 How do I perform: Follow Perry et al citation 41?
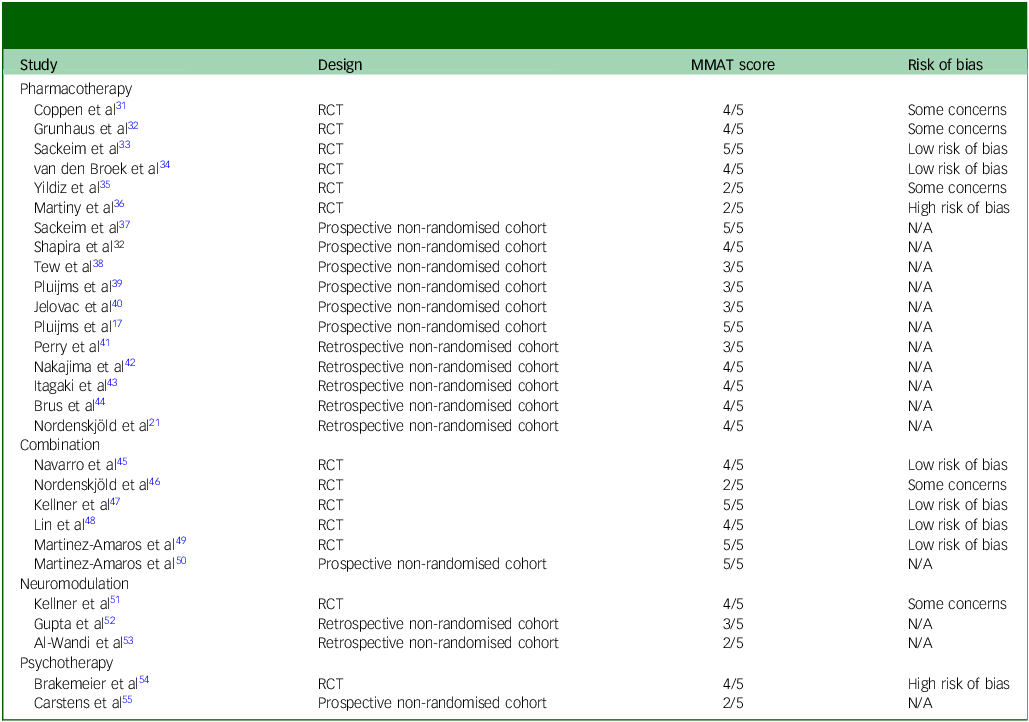105,343
